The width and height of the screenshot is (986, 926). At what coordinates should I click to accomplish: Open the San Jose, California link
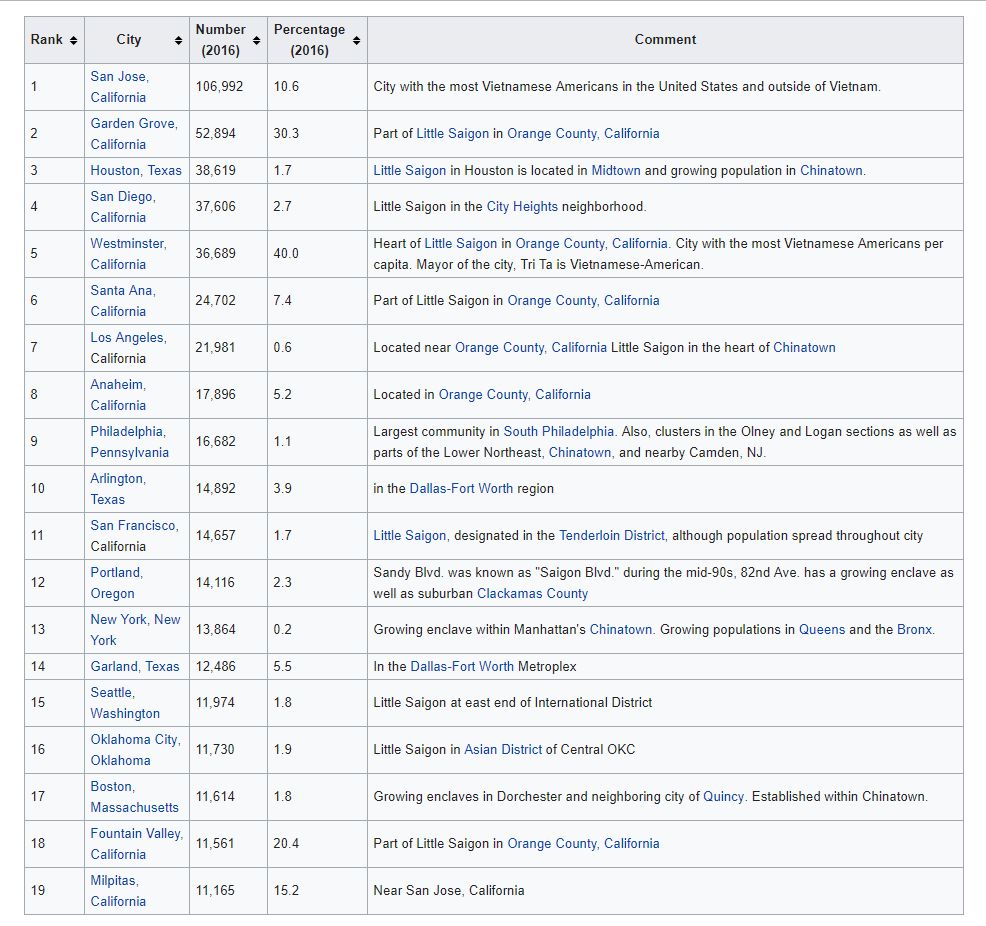pyautogui.click(x=119, y=86)
